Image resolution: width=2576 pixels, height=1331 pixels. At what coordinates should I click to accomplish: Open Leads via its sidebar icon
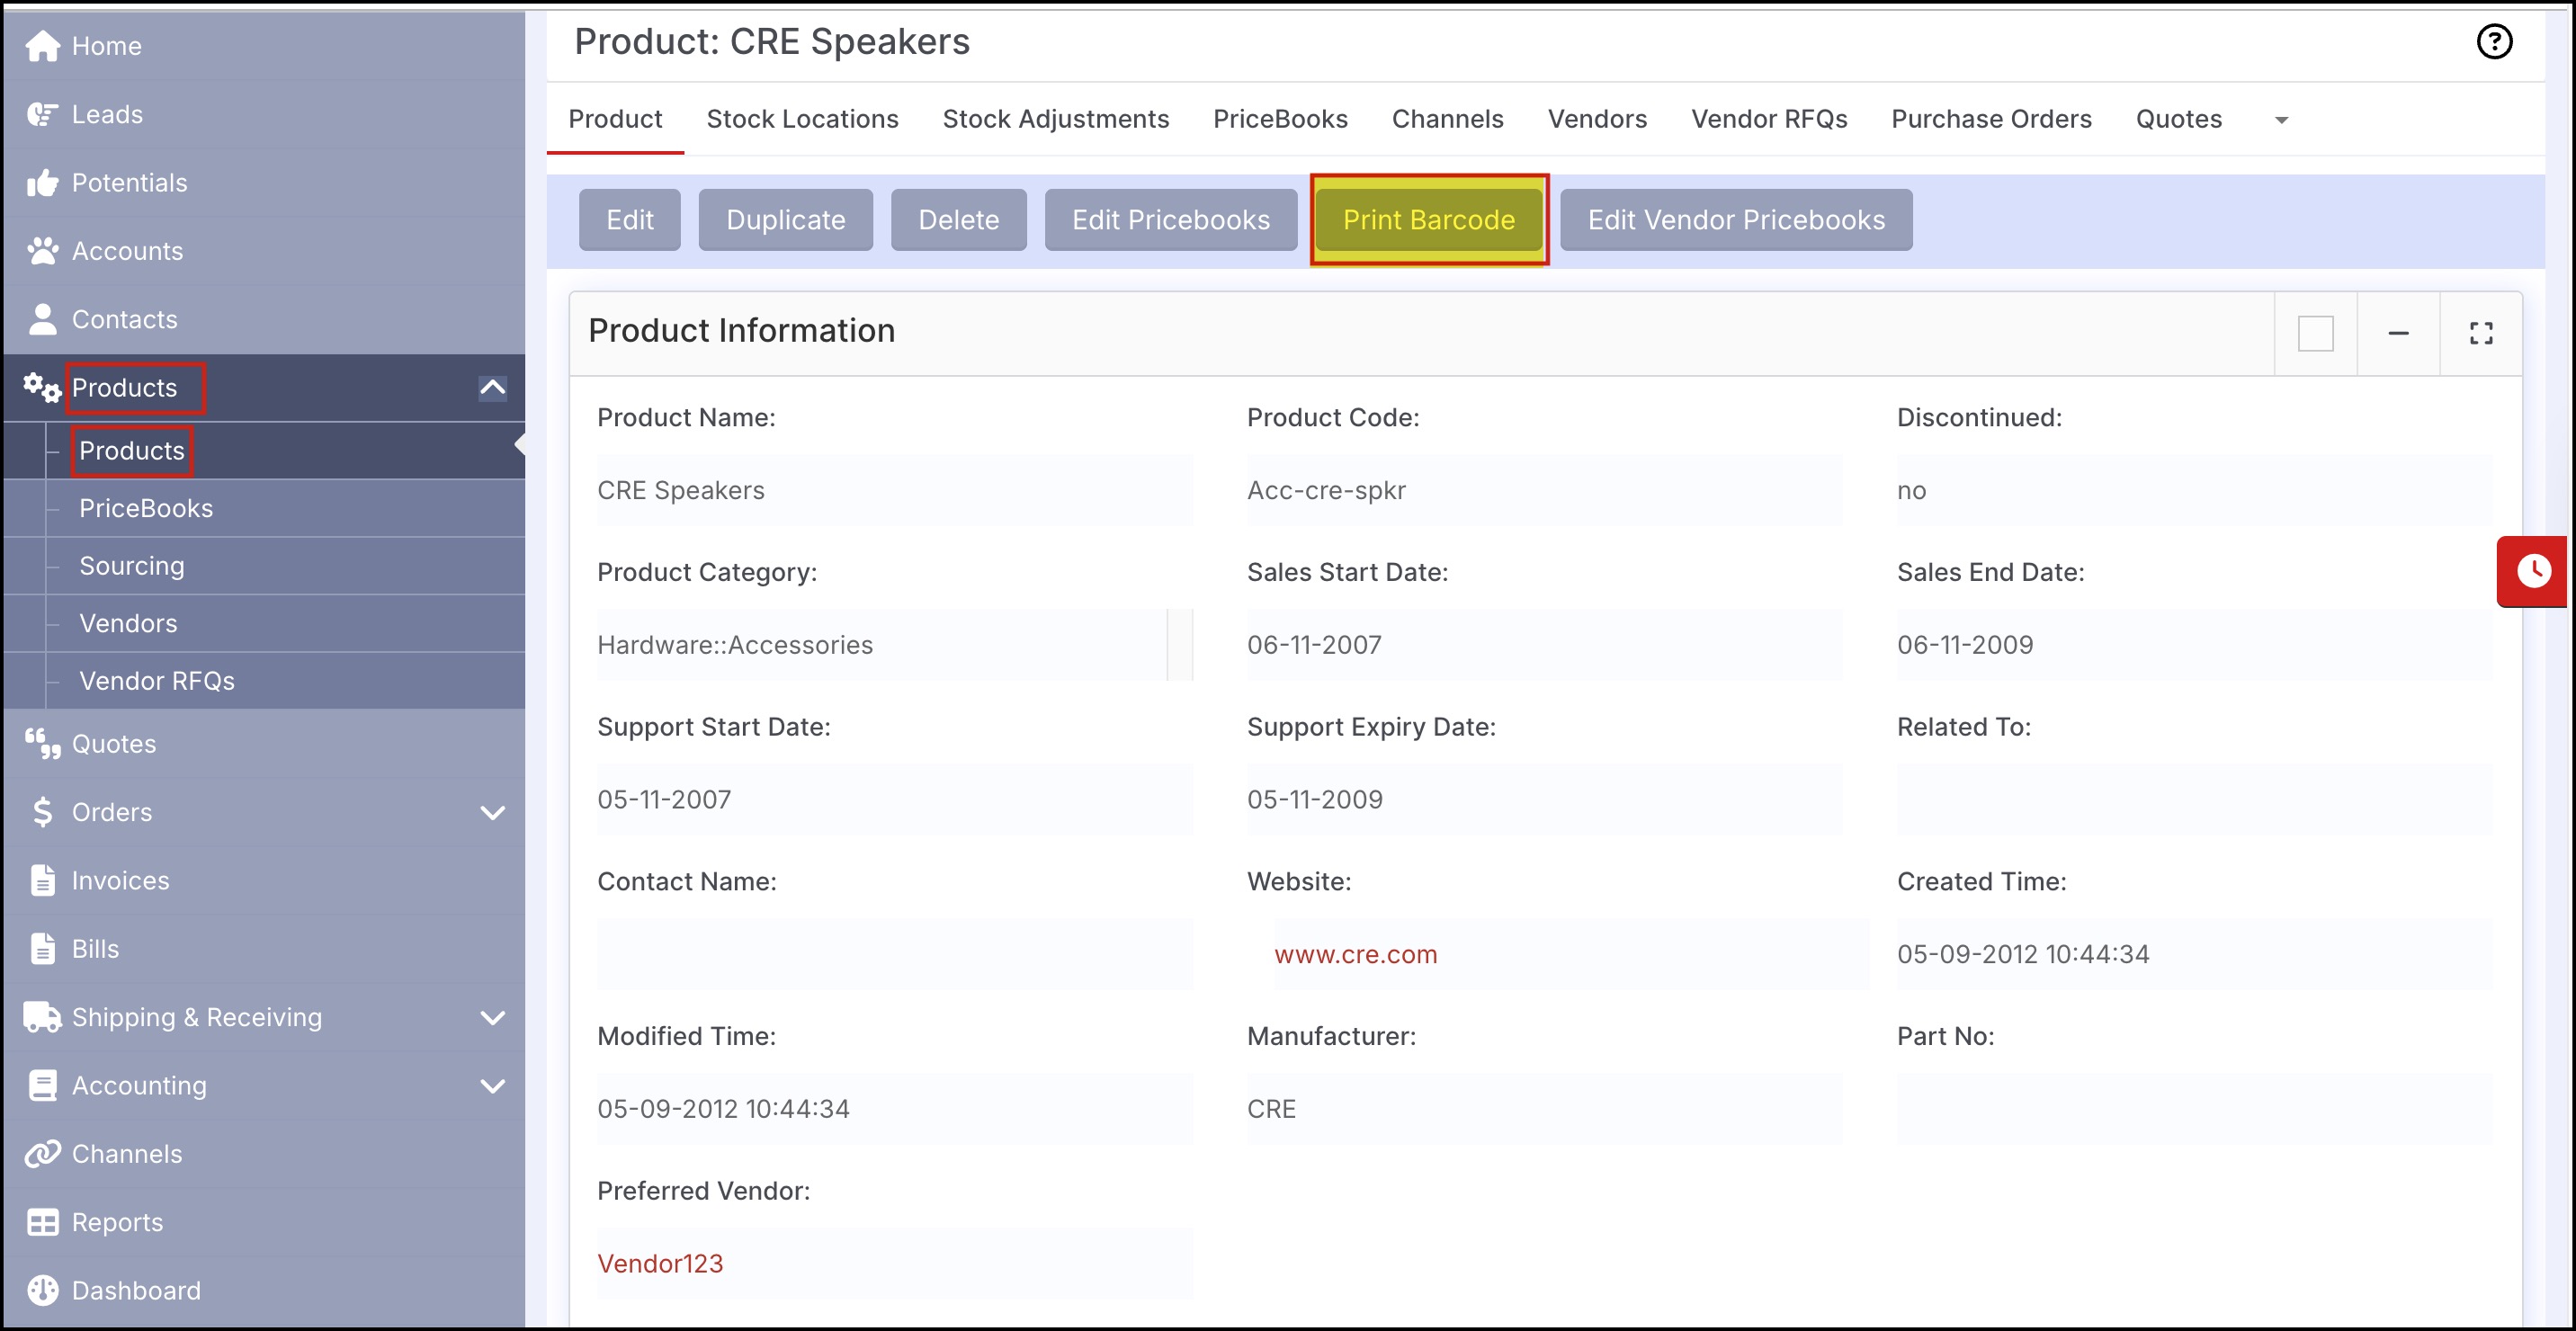(42, 115)
